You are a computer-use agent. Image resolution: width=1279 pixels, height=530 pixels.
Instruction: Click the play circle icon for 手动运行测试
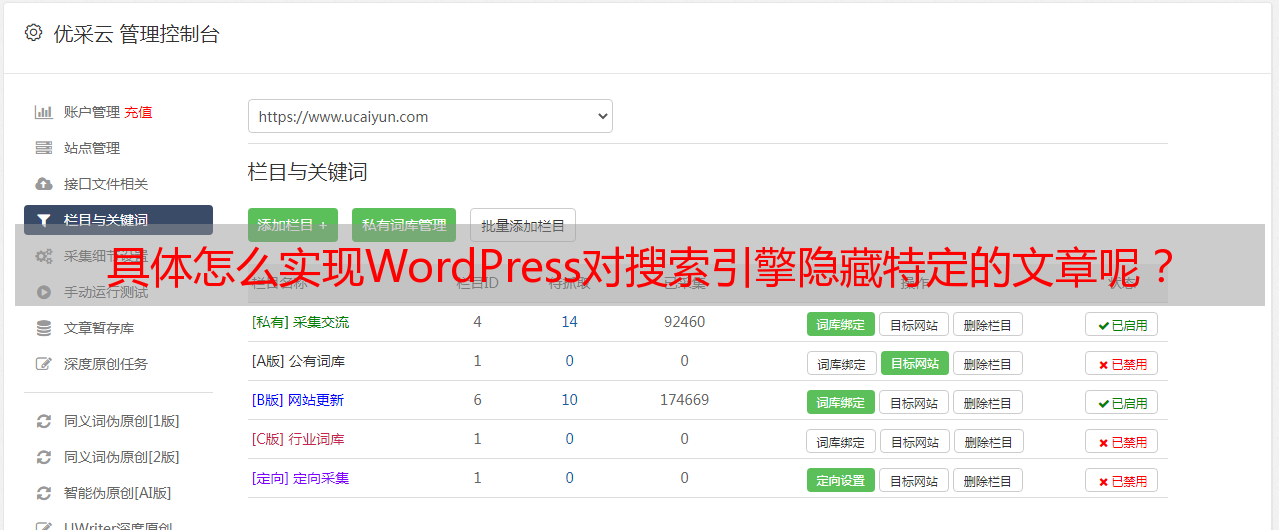tap(43, 292)
